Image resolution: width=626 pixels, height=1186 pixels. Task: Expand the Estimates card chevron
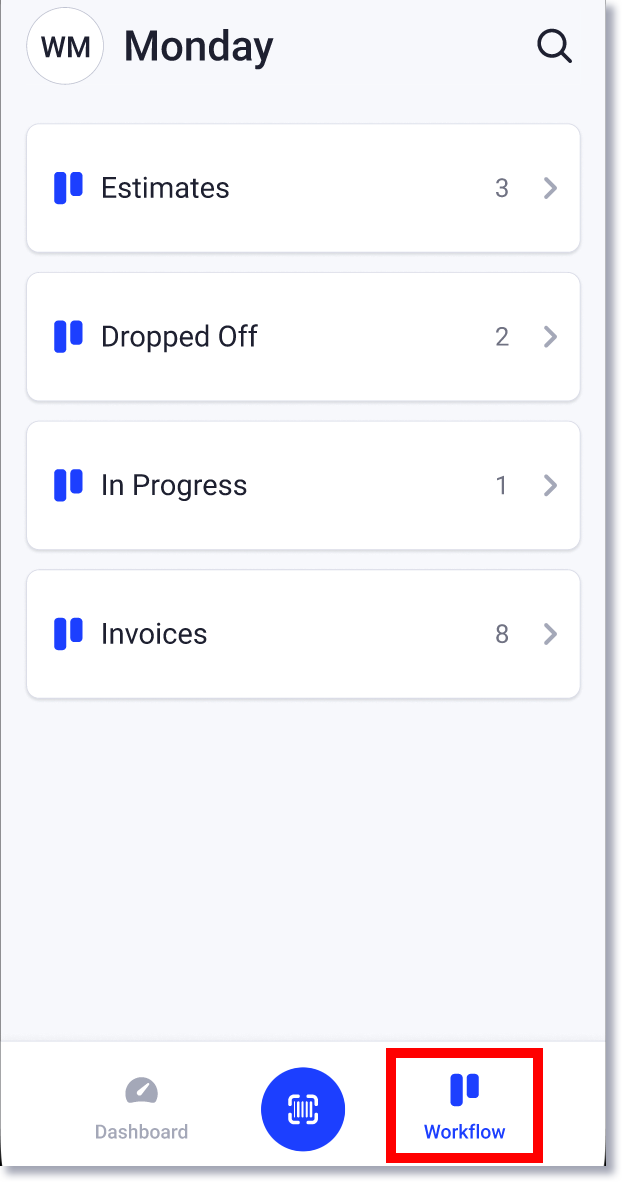[550, 188]
